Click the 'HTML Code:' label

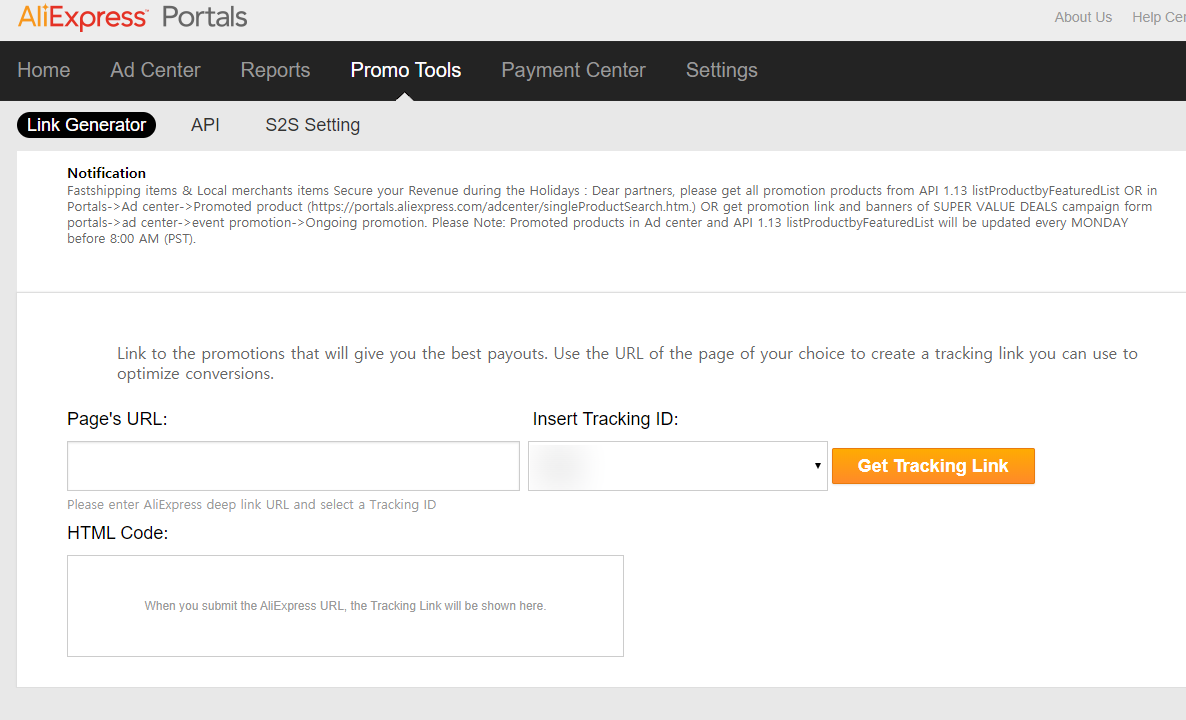118,533
